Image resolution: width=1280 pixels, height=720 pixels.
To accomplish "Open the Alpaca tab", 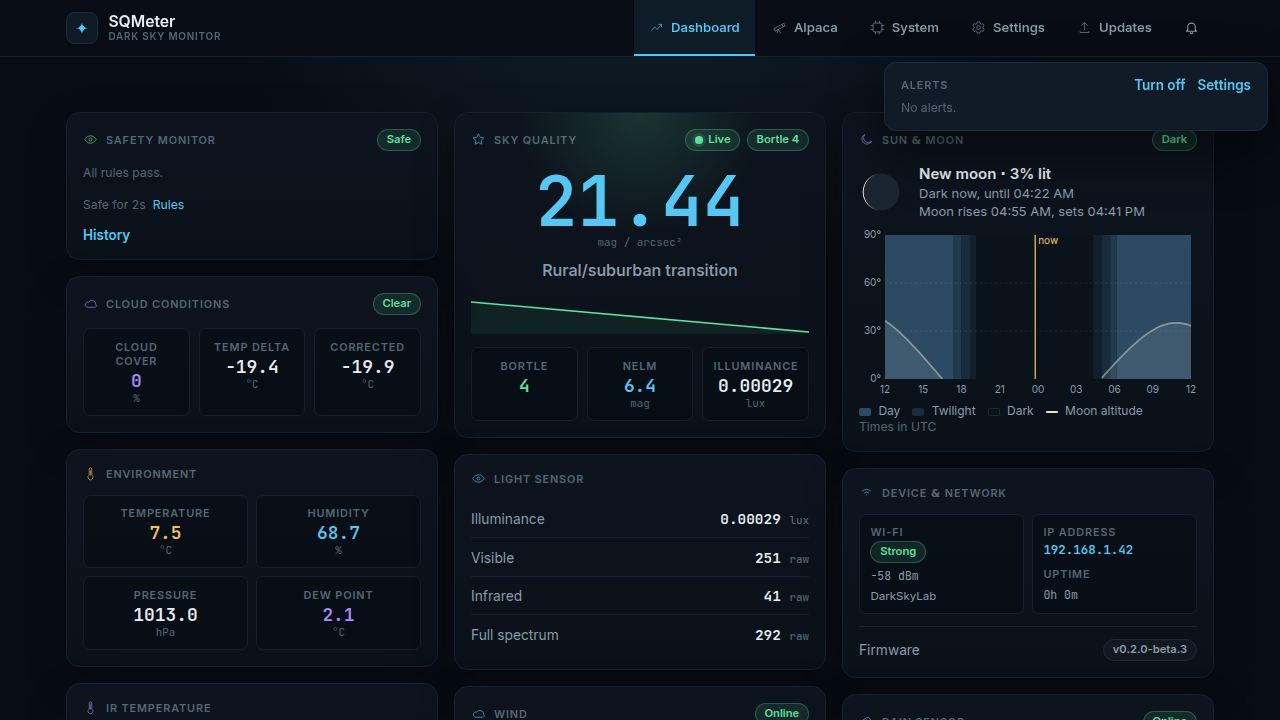I will coord(805,28).
